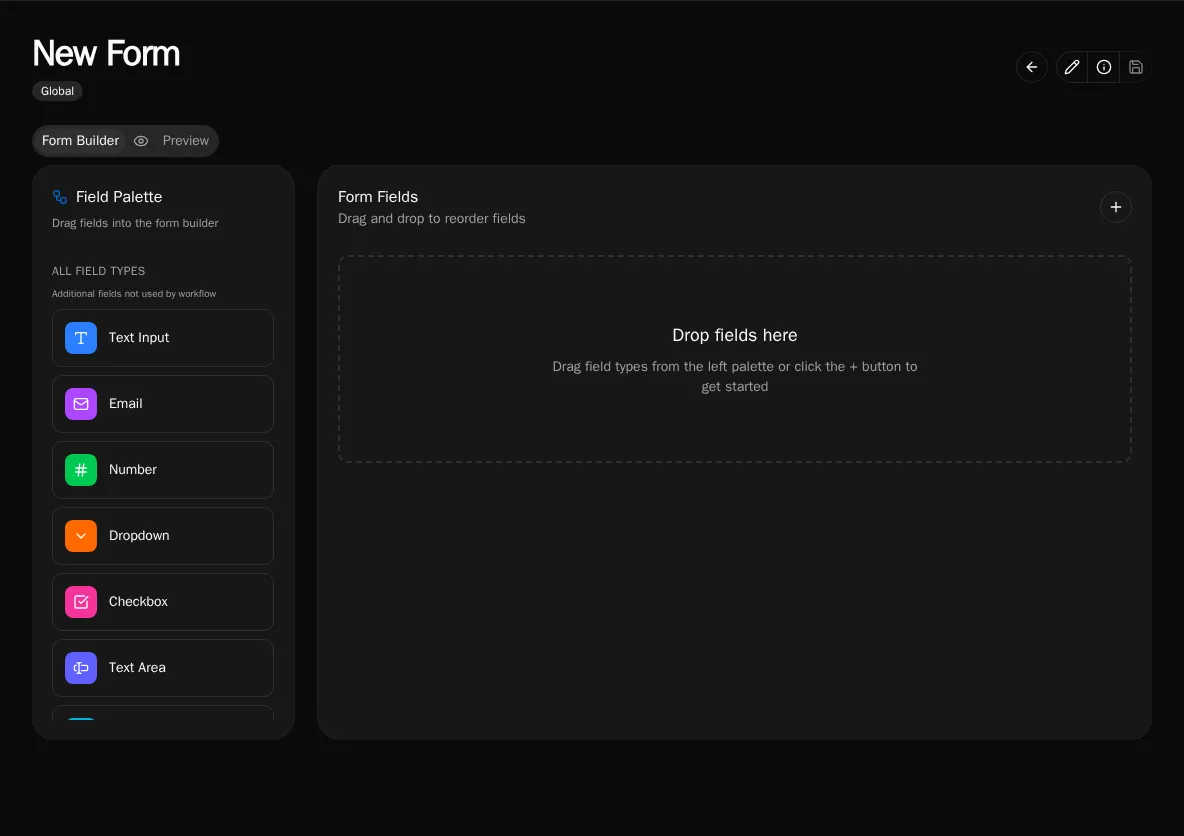
Task: Click the green Number hash icon
Action: (81, 470)
